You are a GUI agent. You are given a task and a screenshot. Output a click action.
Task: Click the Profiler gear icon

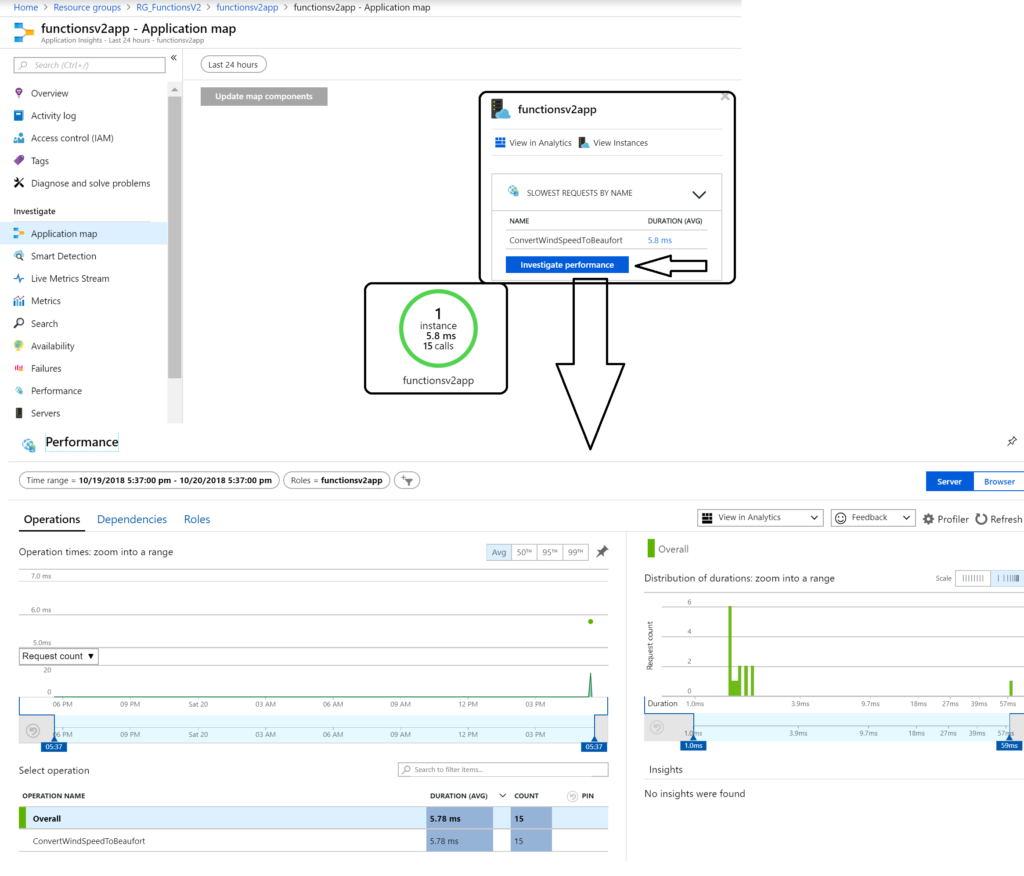pos(928,519)
